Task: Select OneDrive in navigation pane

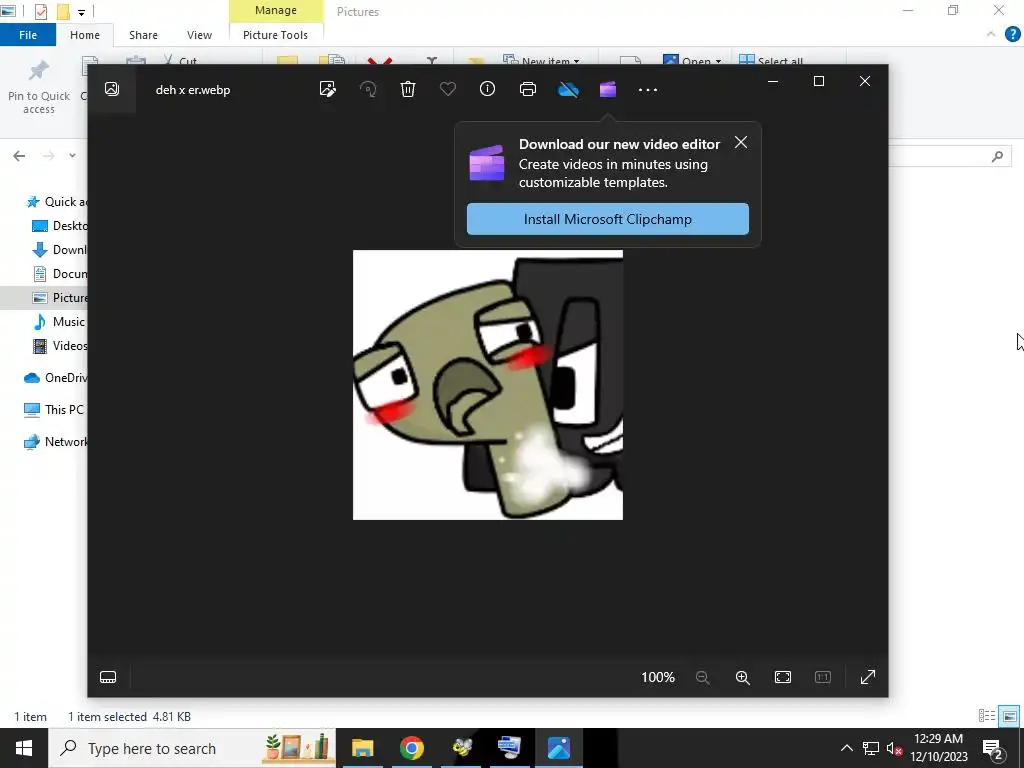Action: [x=56, y=378]
